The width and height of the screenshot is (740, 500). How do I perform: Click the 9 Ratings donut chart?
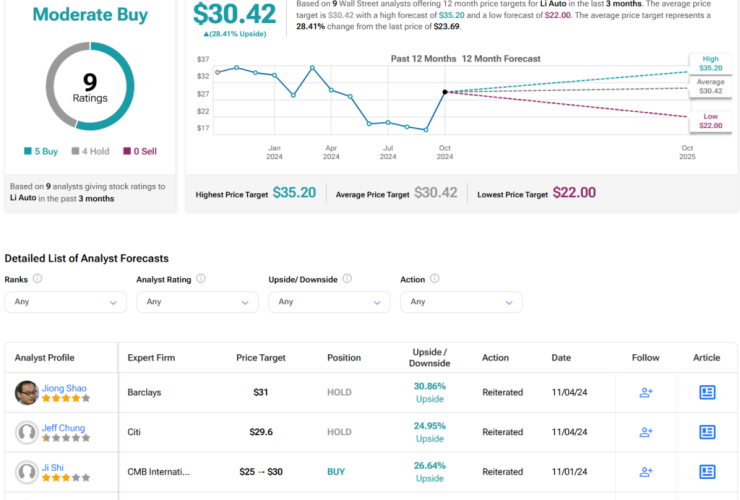click(90, 86)
